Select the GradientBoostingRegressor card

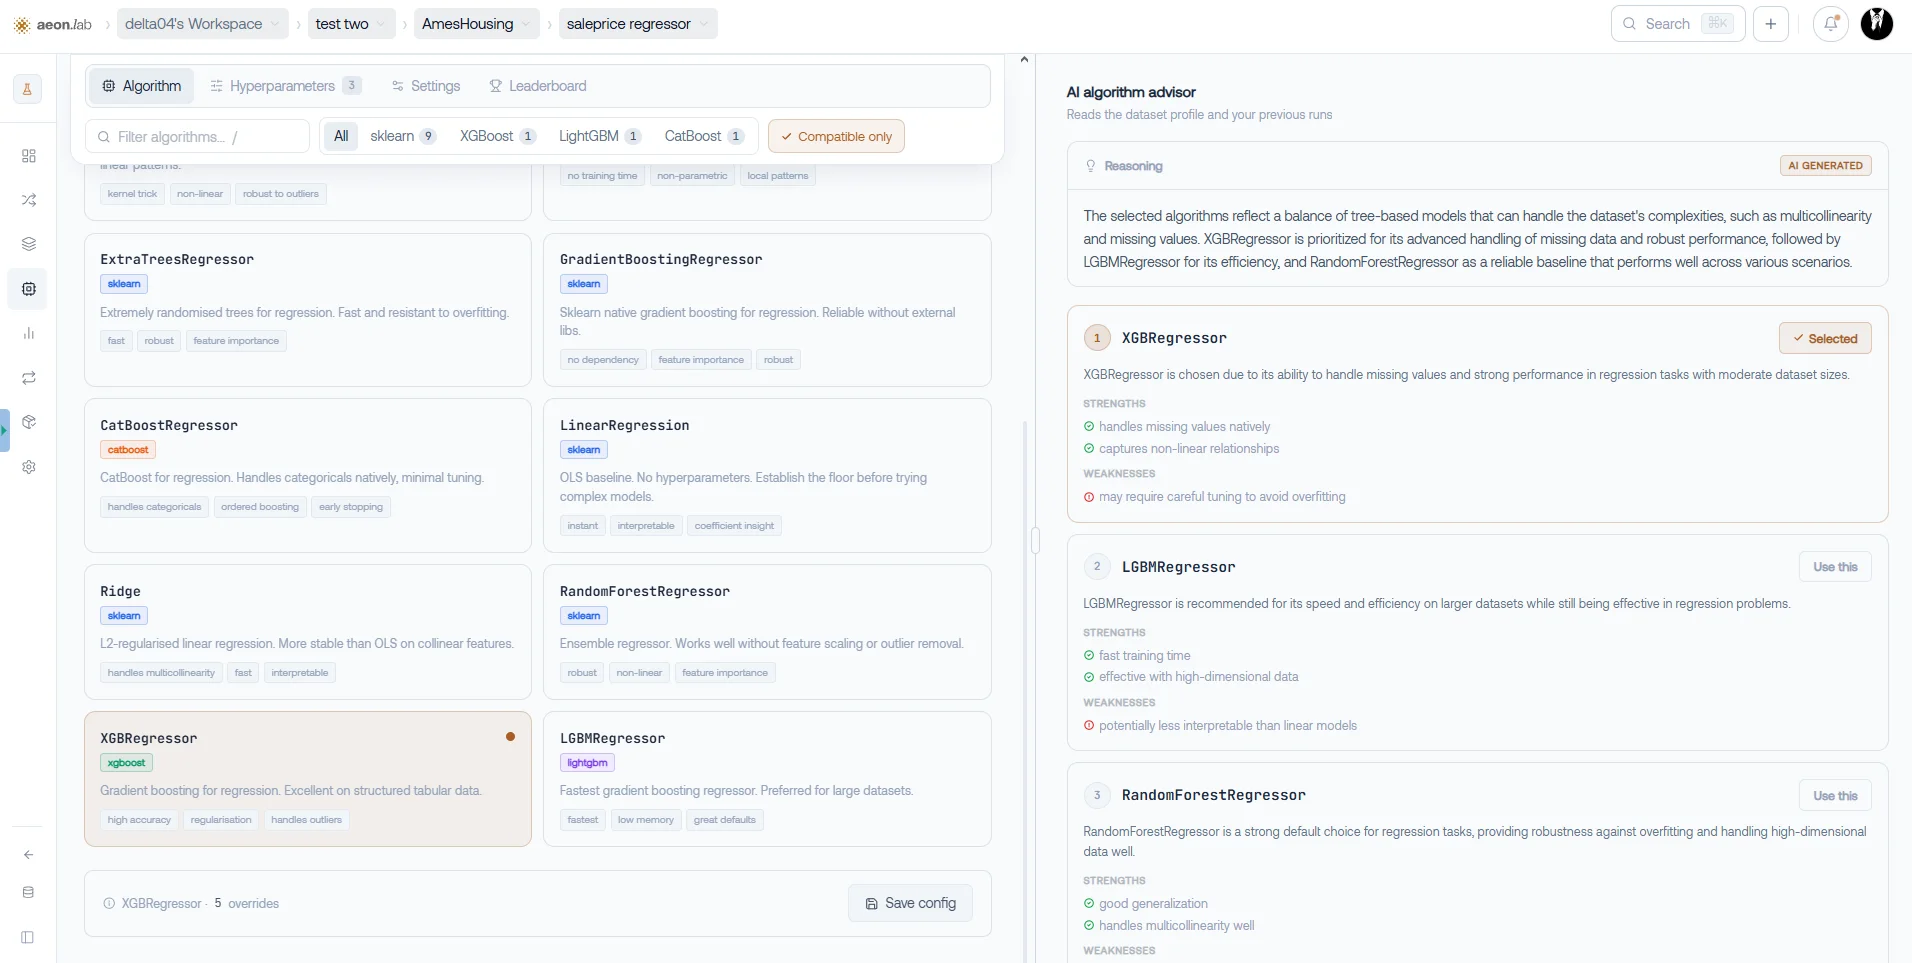(767, 310)
